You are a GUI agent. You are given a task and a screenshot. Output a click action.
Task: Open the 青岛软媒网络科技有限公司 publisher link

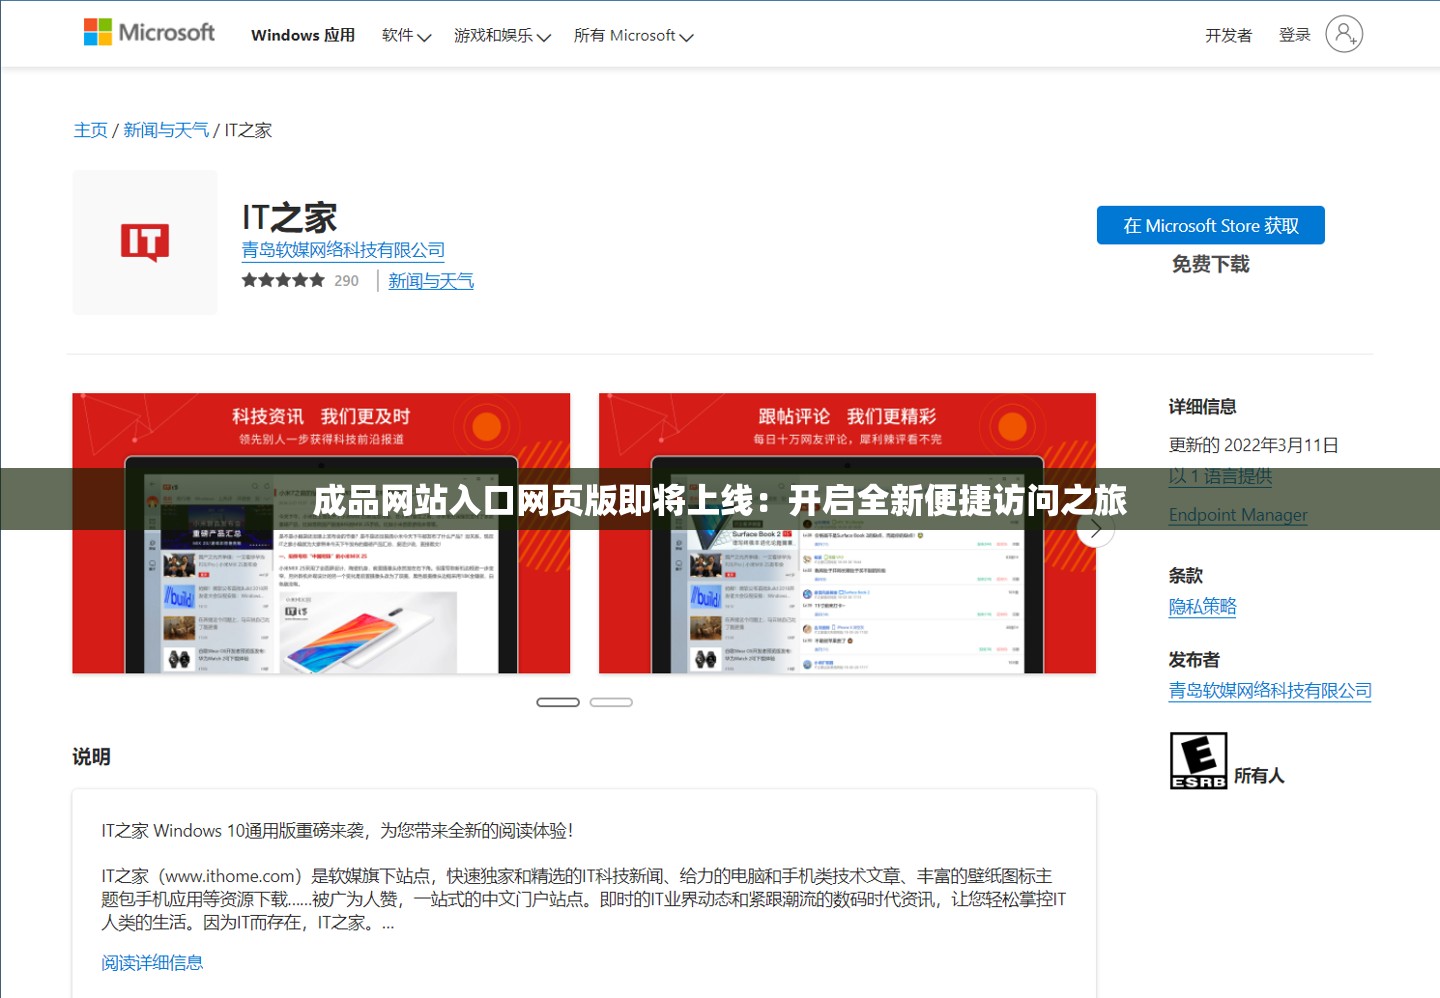(x=1270, y=691)
